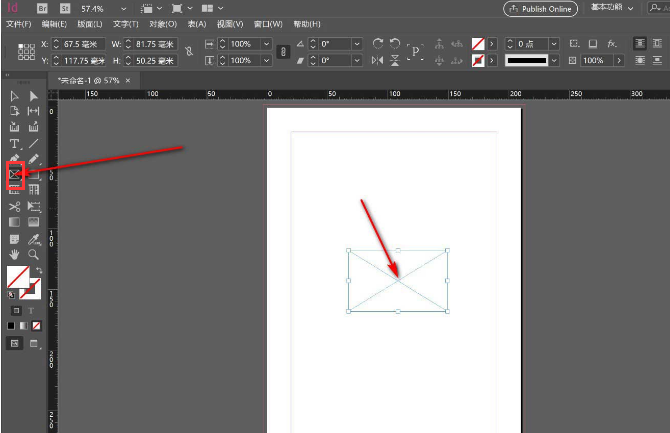The height and width of the screenshot is (433, 670).
Task: Open the 对象(O) menu
Action: pyautogui.click(x=163, y=23)
